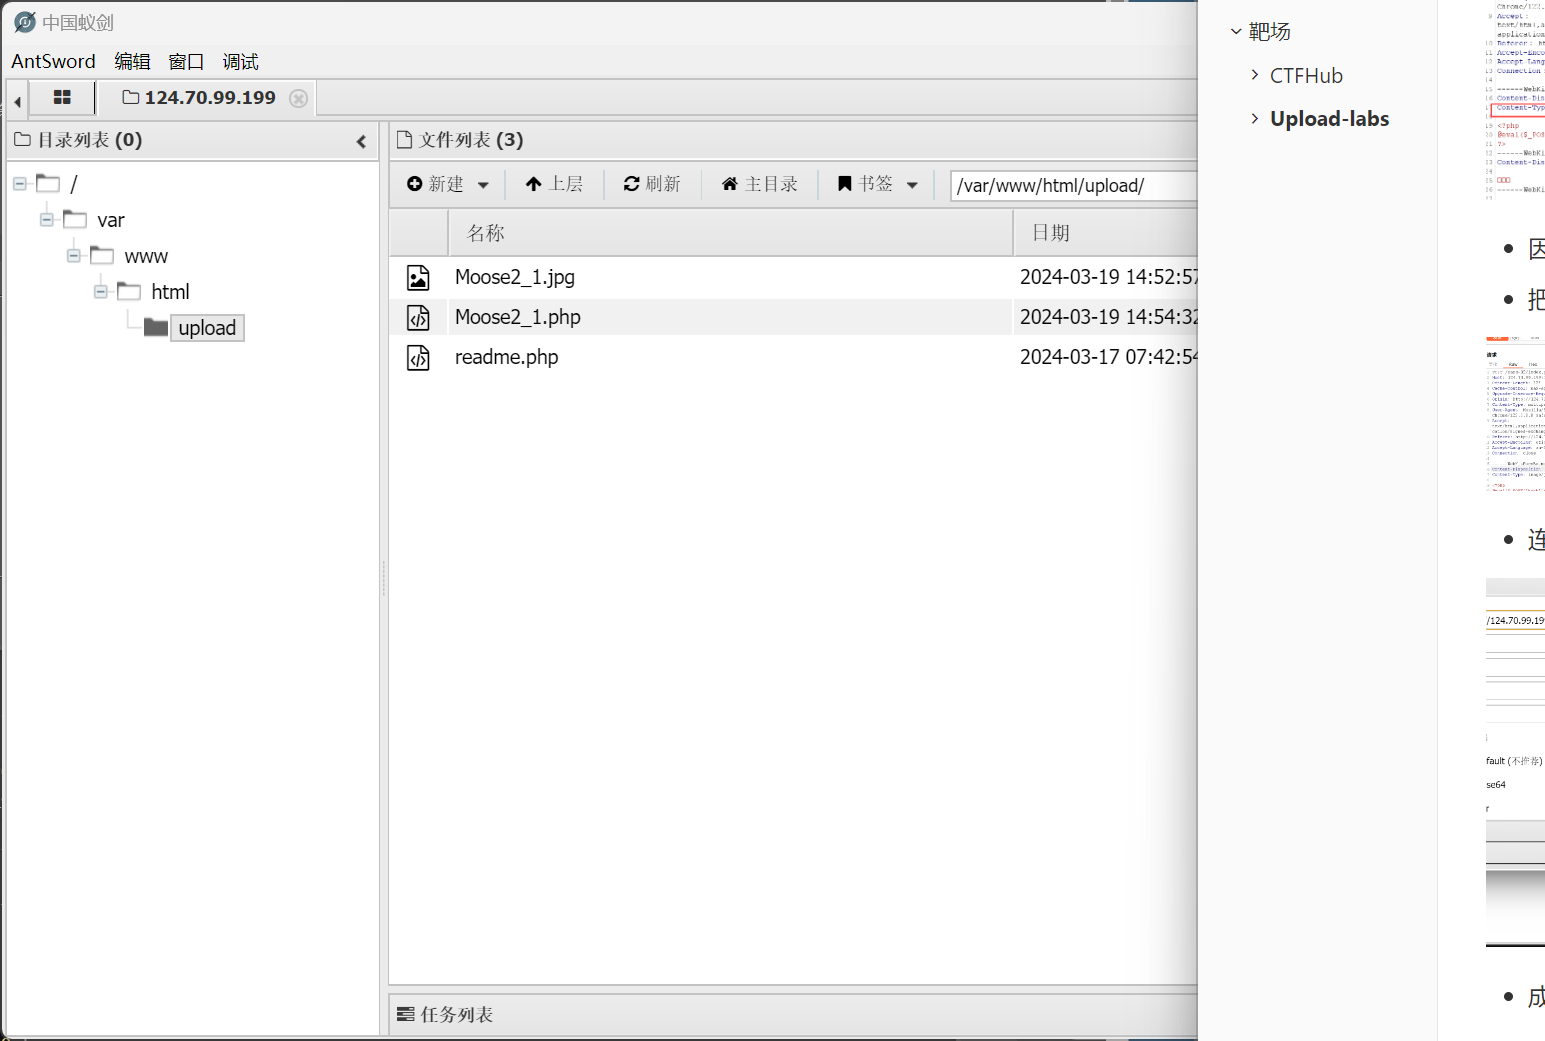
Task: Collapse the html folder node
Action: (x=101, y=291)
